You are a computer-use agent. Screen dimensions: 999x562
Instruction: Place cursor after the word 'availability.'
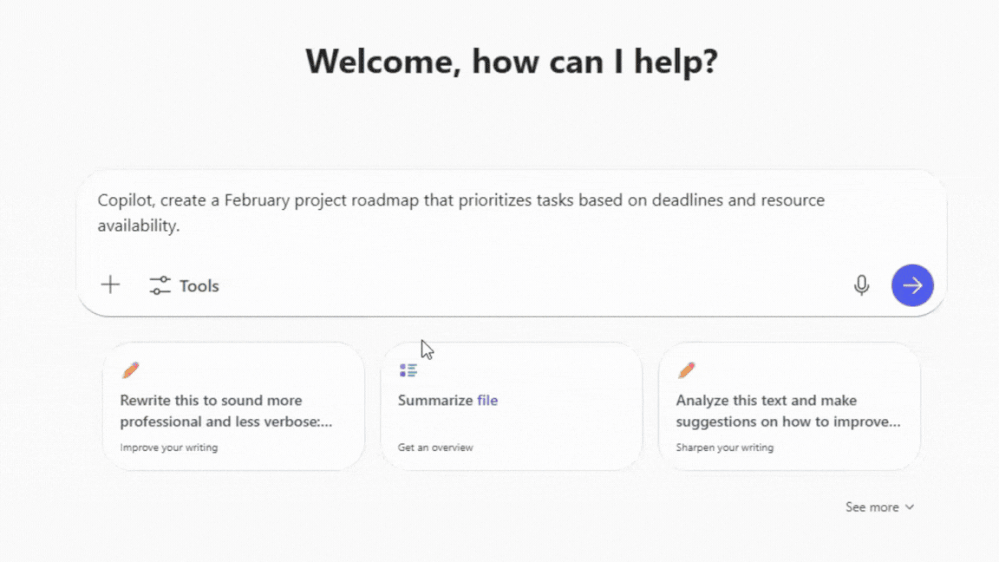coord(181,227)
